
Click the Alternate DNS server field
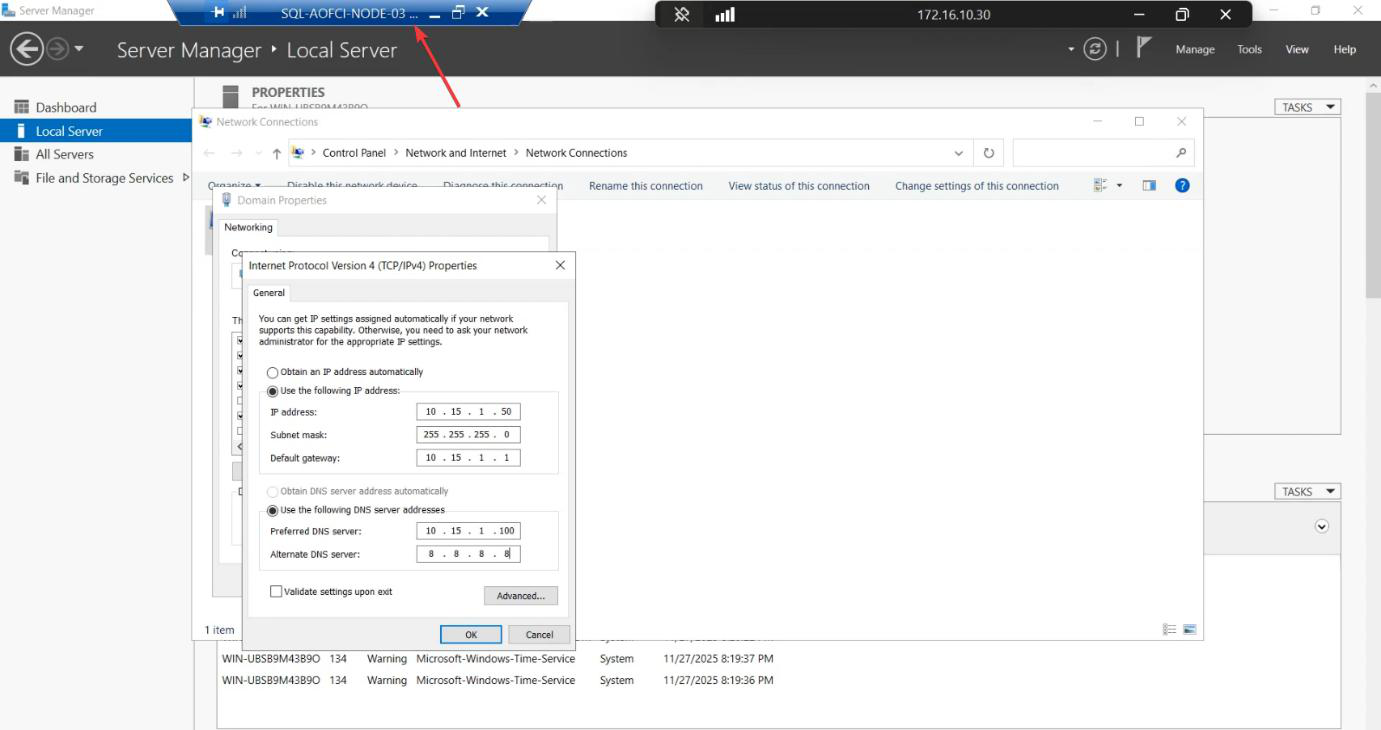(x=469, y=554)
